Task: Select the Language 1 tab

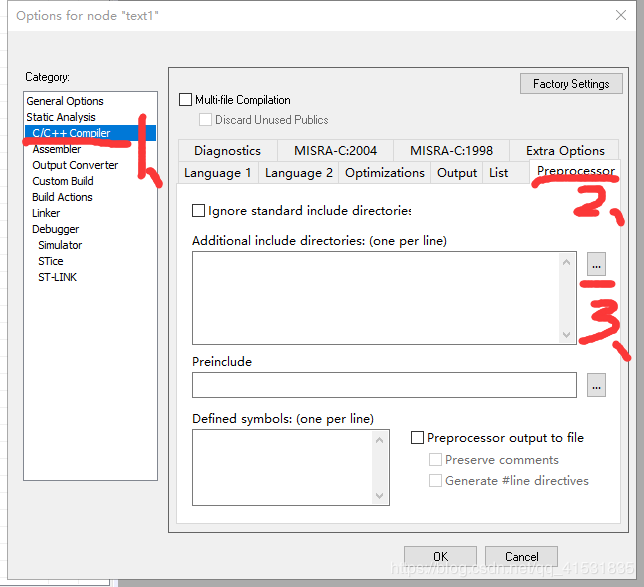Action: click(x=218, y=173)
